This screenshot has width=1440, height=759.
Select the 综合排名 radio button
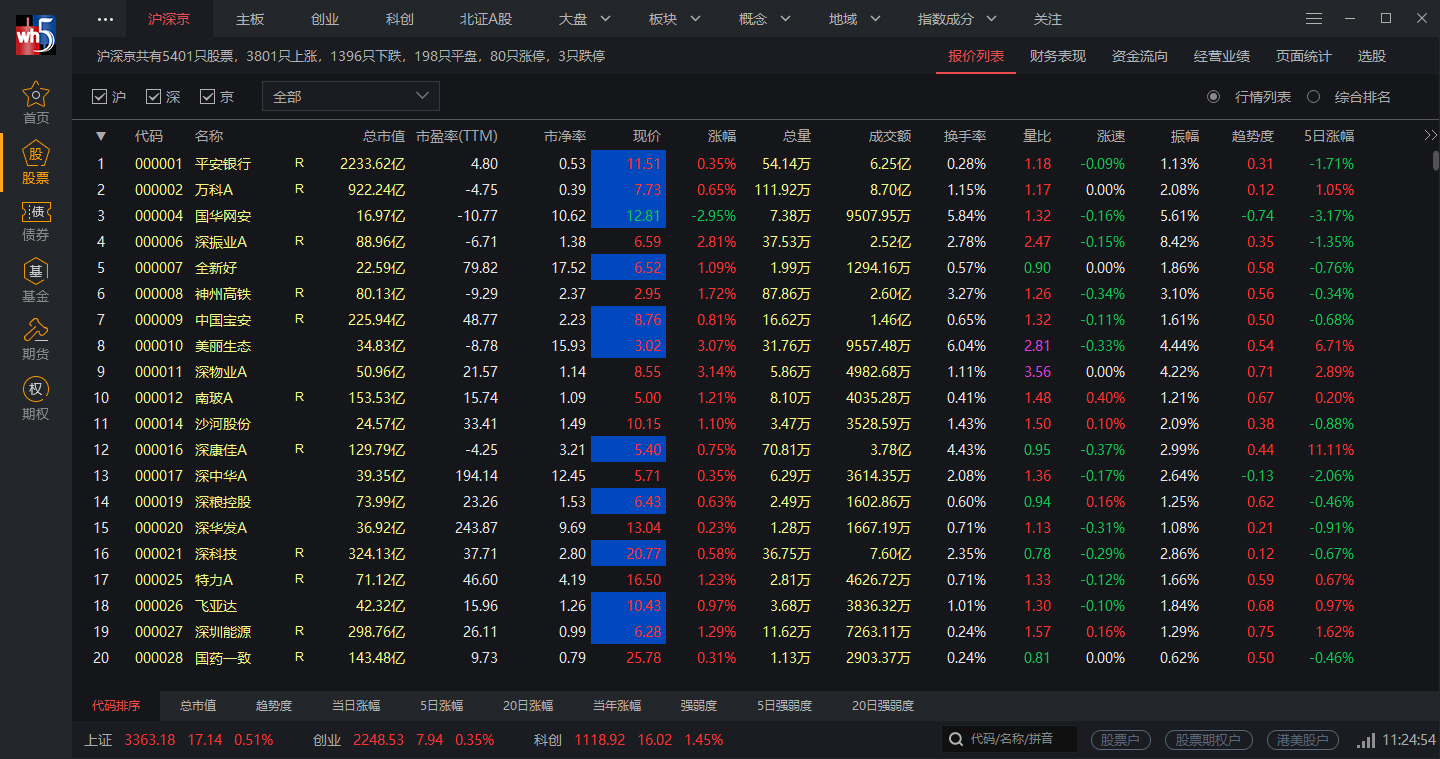[1314, 97]
